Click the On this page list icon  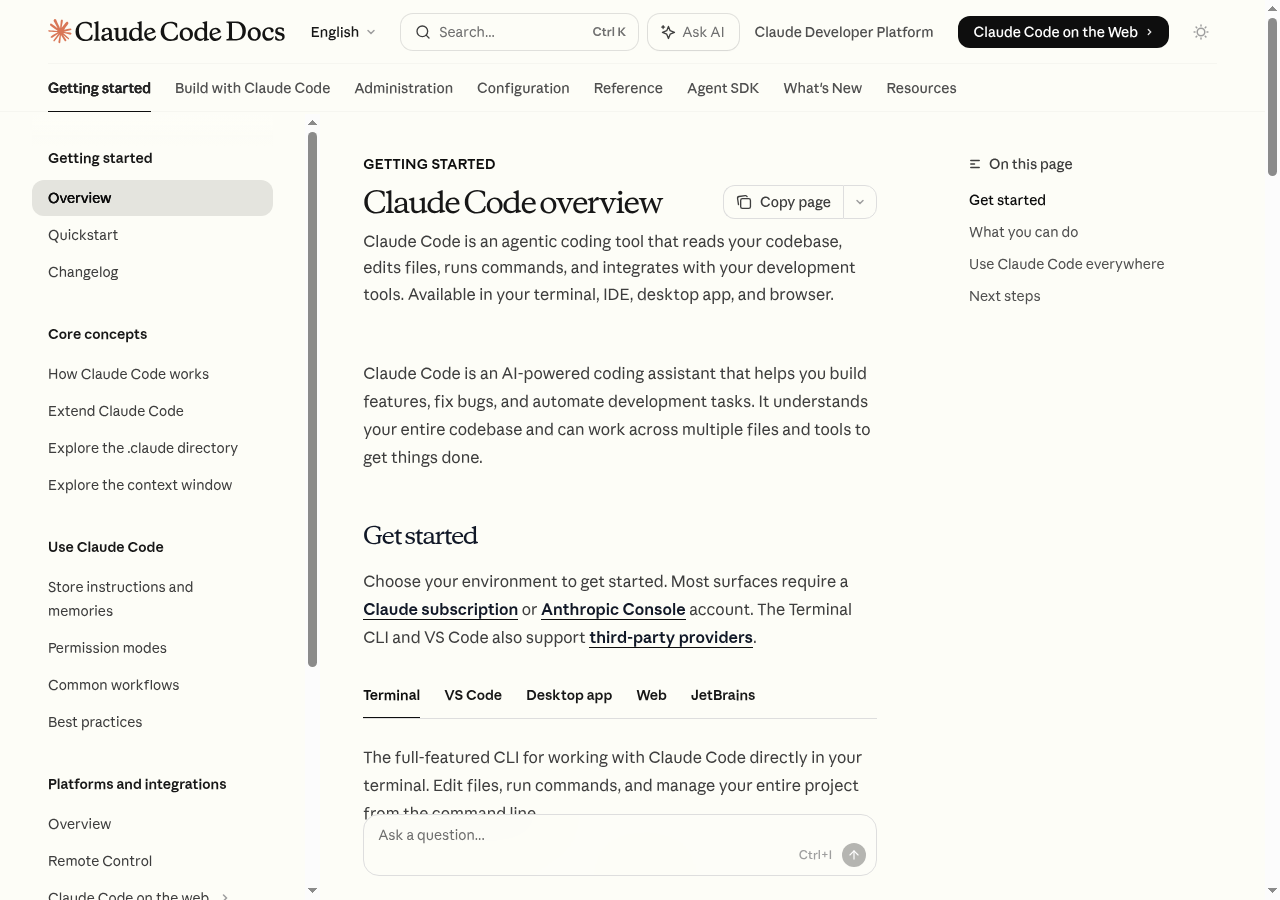975,164
